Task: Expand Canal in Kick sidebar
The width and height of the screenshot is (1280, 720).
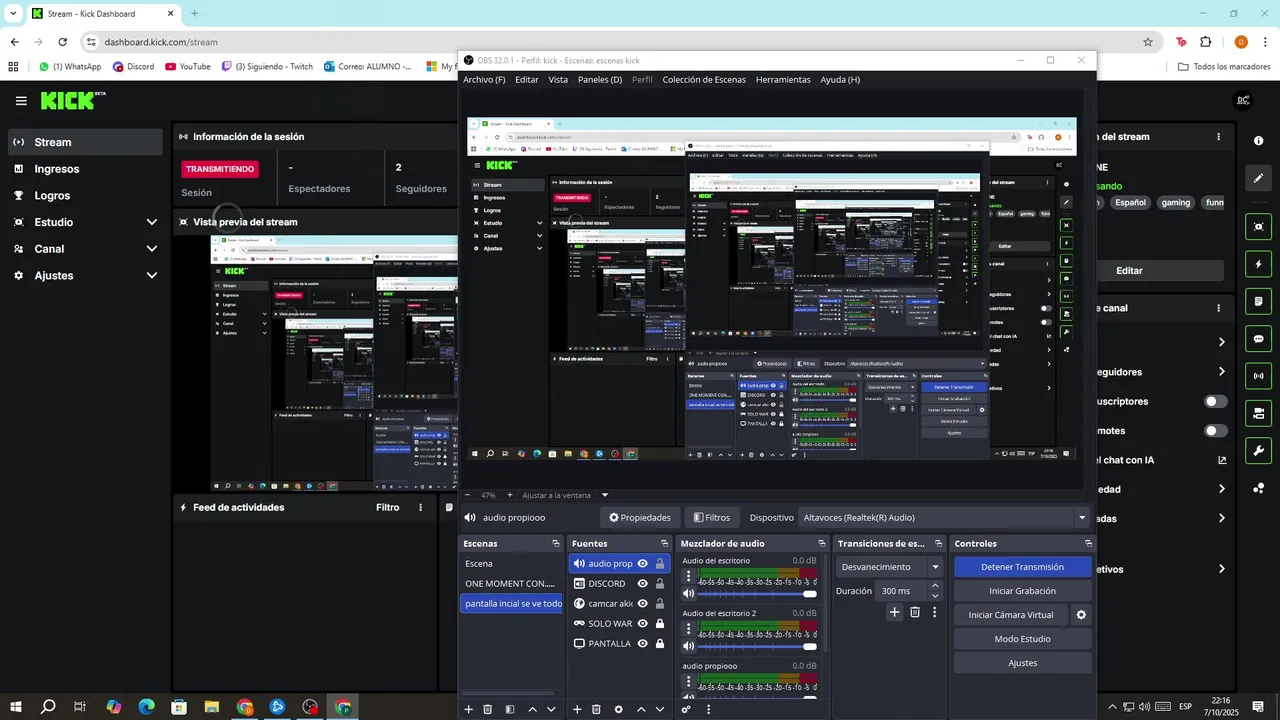Action: click(152, 249)
